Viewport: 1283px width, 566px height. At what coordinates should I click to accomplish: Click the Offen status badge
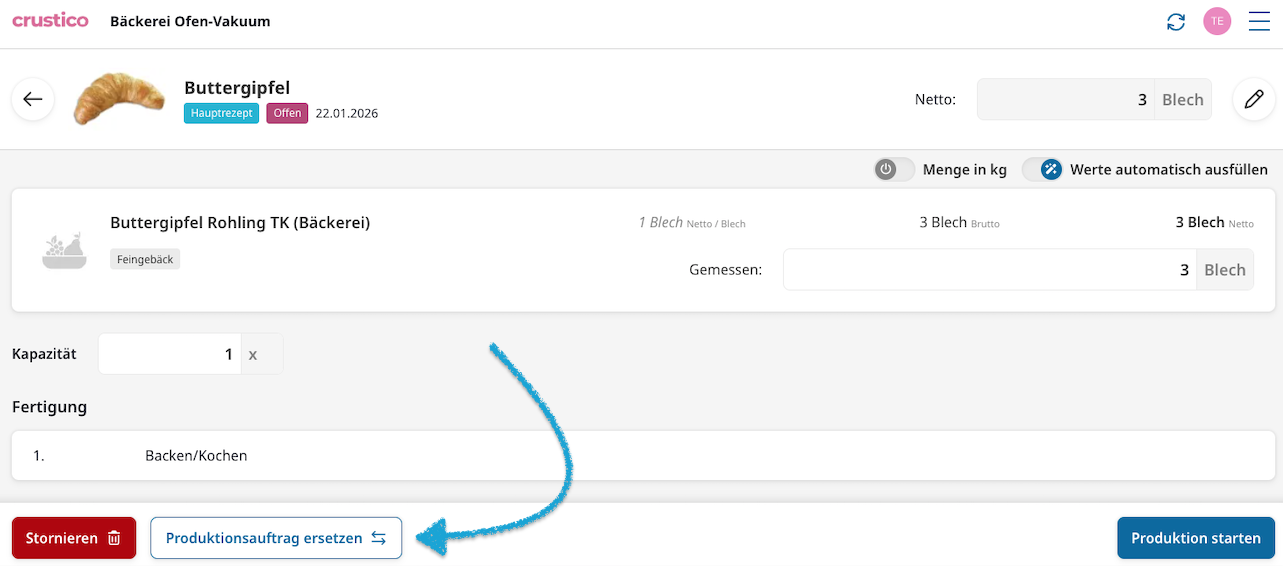[x=287, y=113]
